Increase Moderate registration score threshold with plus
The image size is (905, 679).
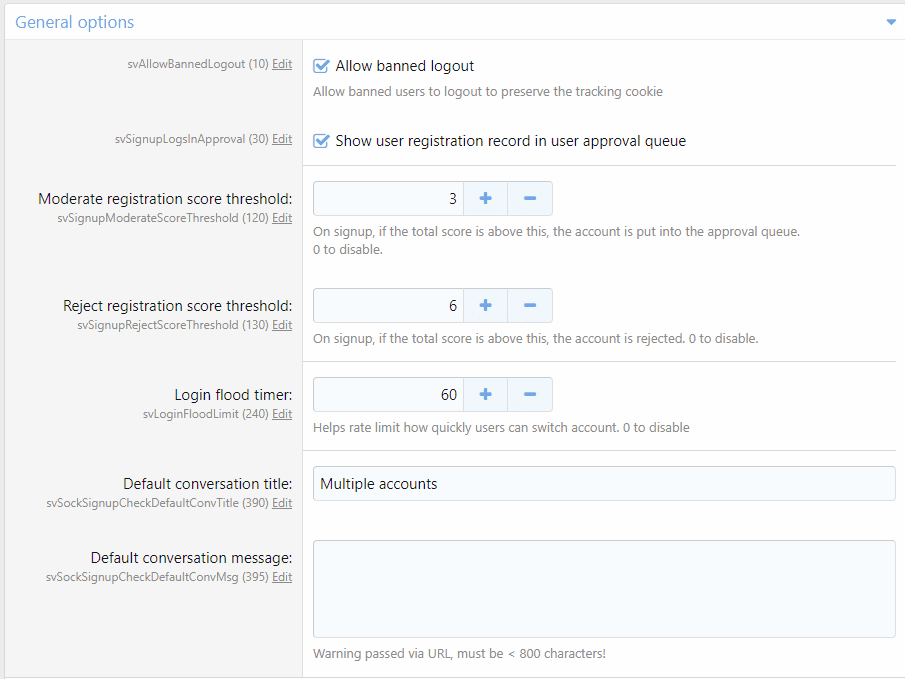pyautogui.click(x=485, y=199)
